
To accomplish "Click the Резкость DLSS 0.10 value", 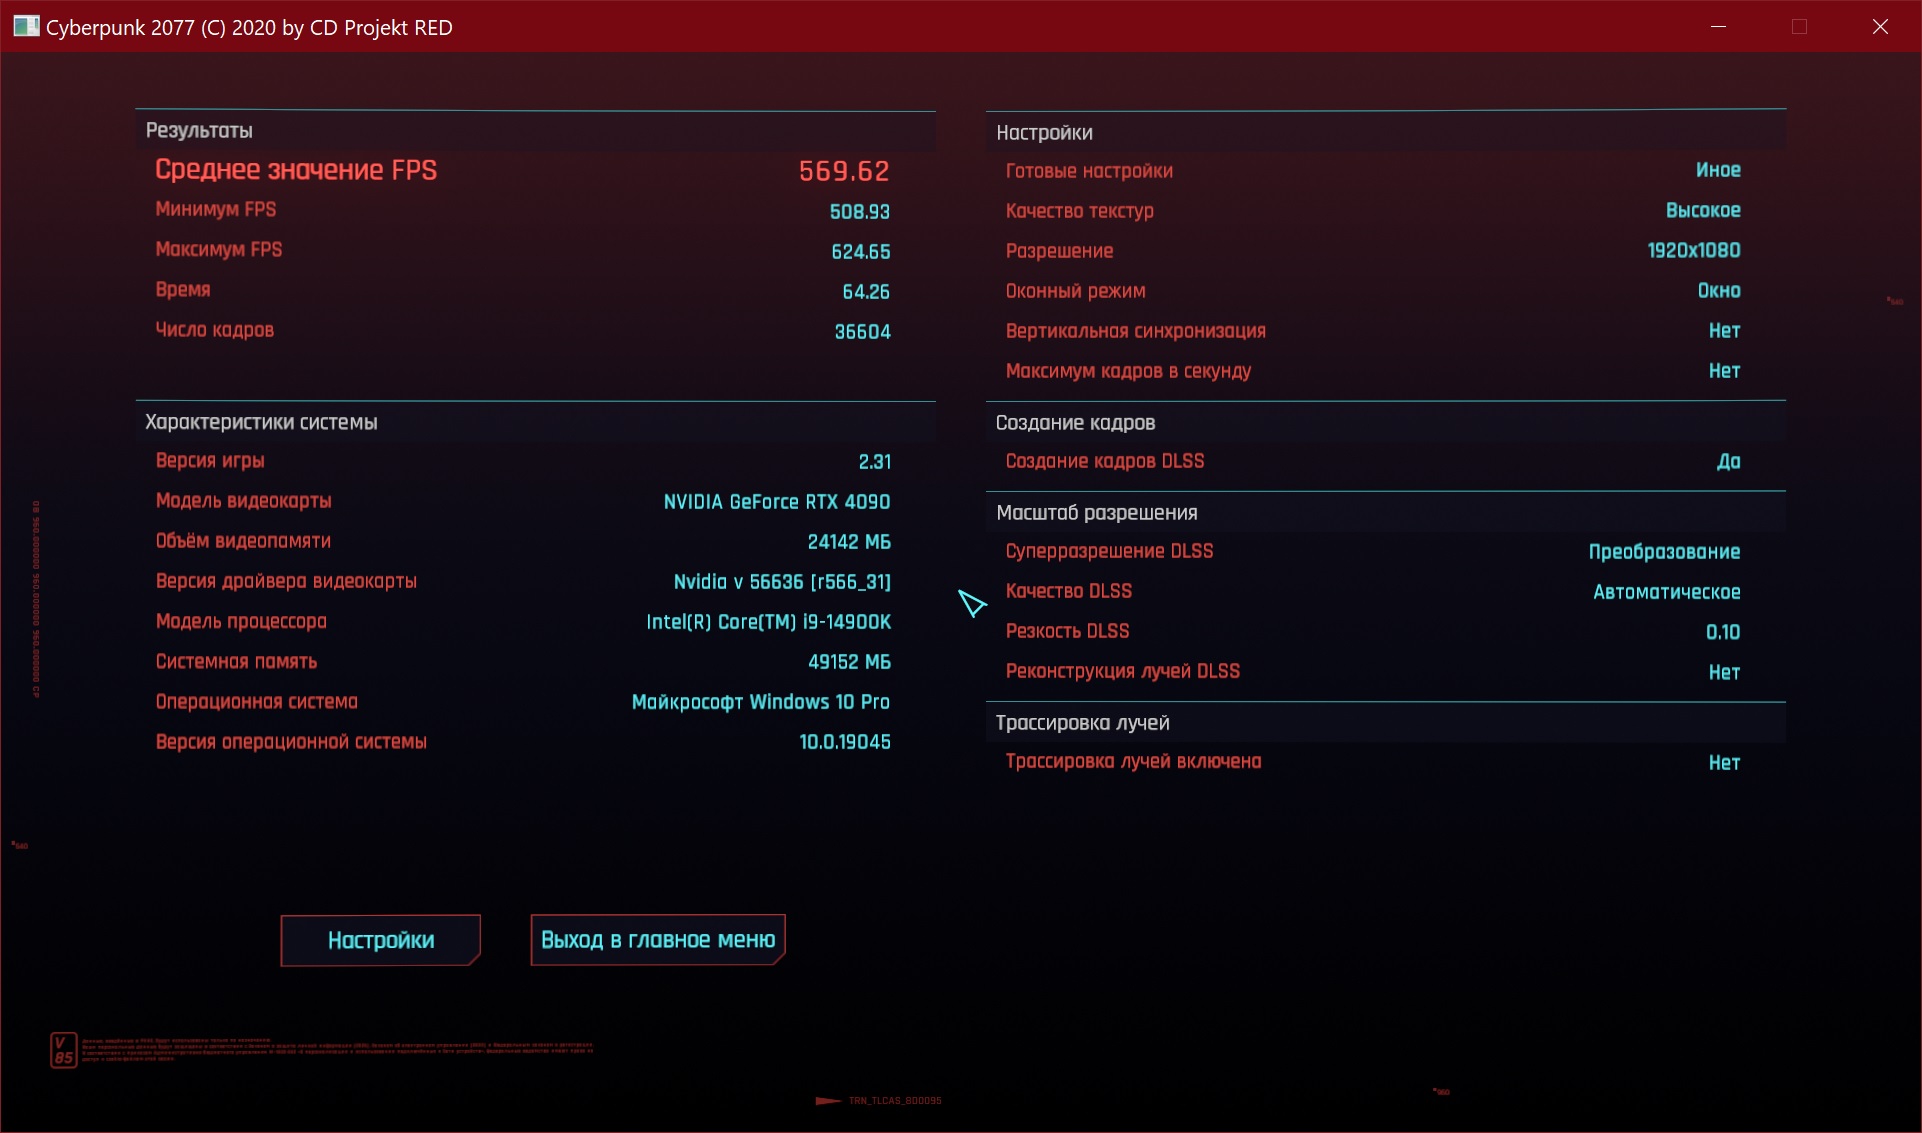I will [1722, 632].
